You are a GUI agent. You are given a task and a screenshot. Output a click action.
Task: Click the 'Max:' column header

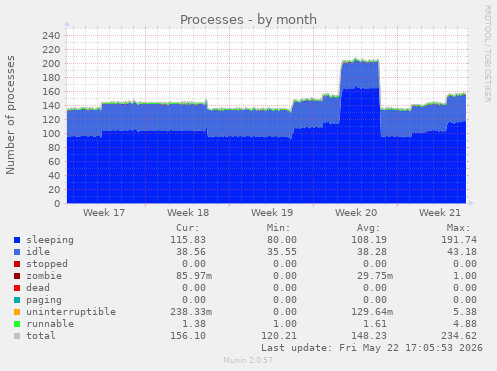pyautogui.click(x=458, y=228)
